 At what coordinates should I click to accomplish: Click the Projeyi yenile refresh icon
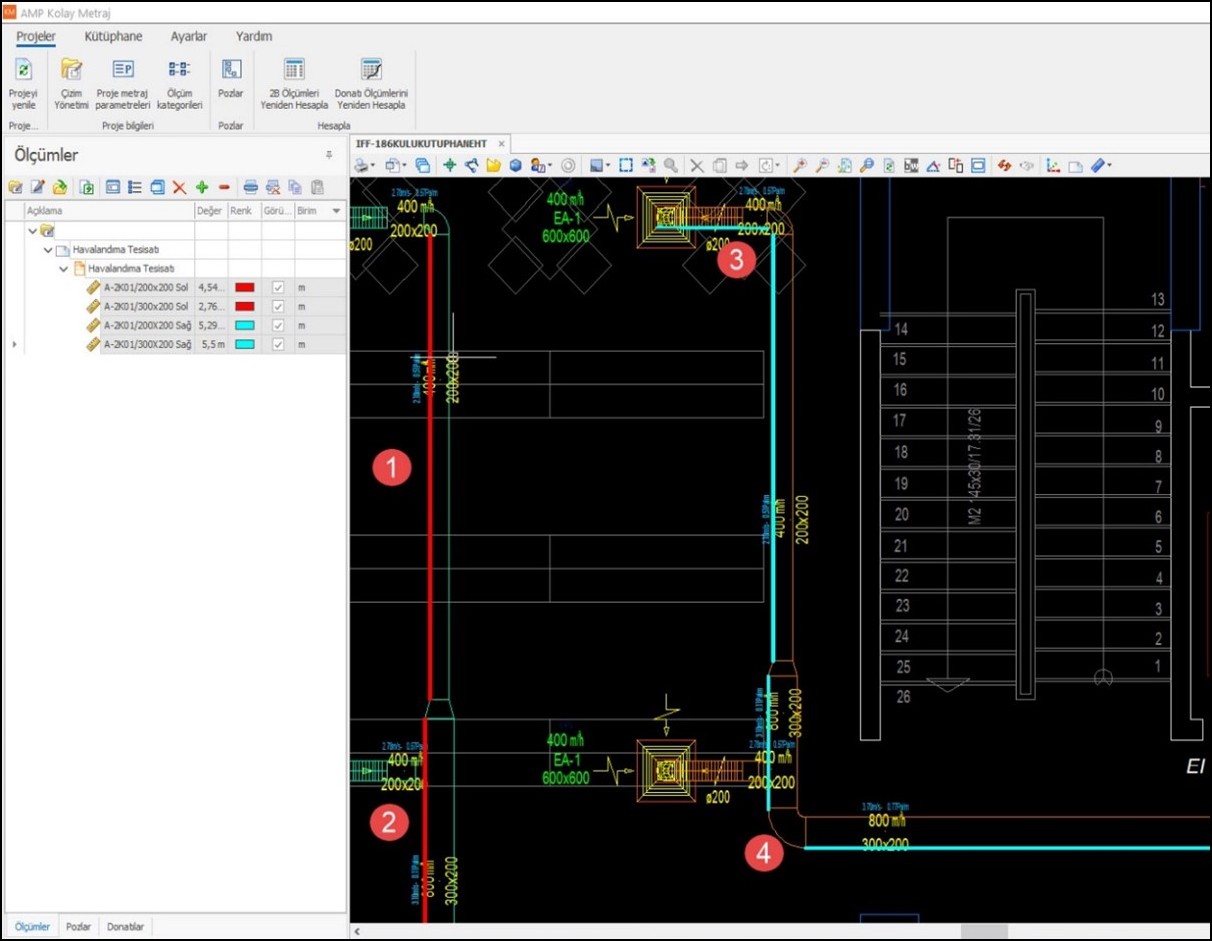coord(23,70)
